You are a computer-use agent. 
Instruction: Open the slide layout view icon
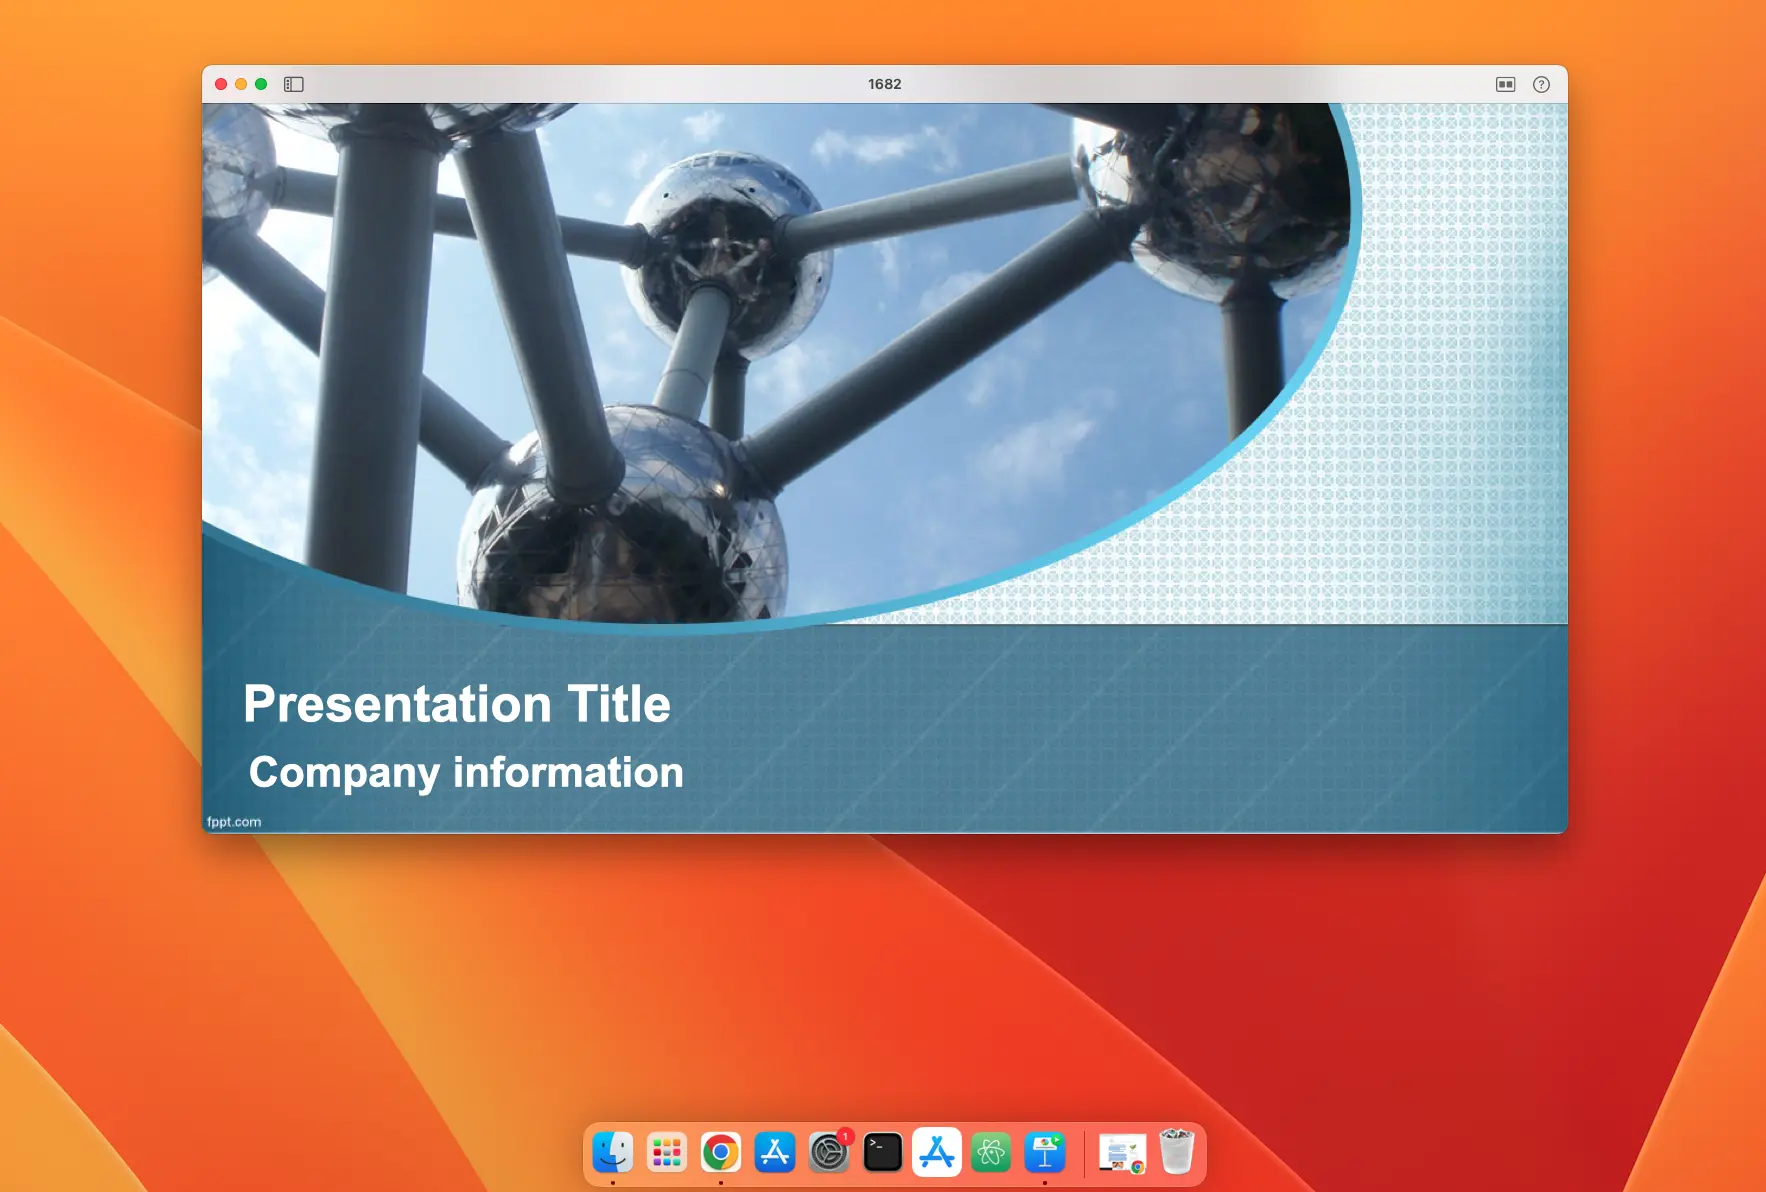click(1505, 84)
